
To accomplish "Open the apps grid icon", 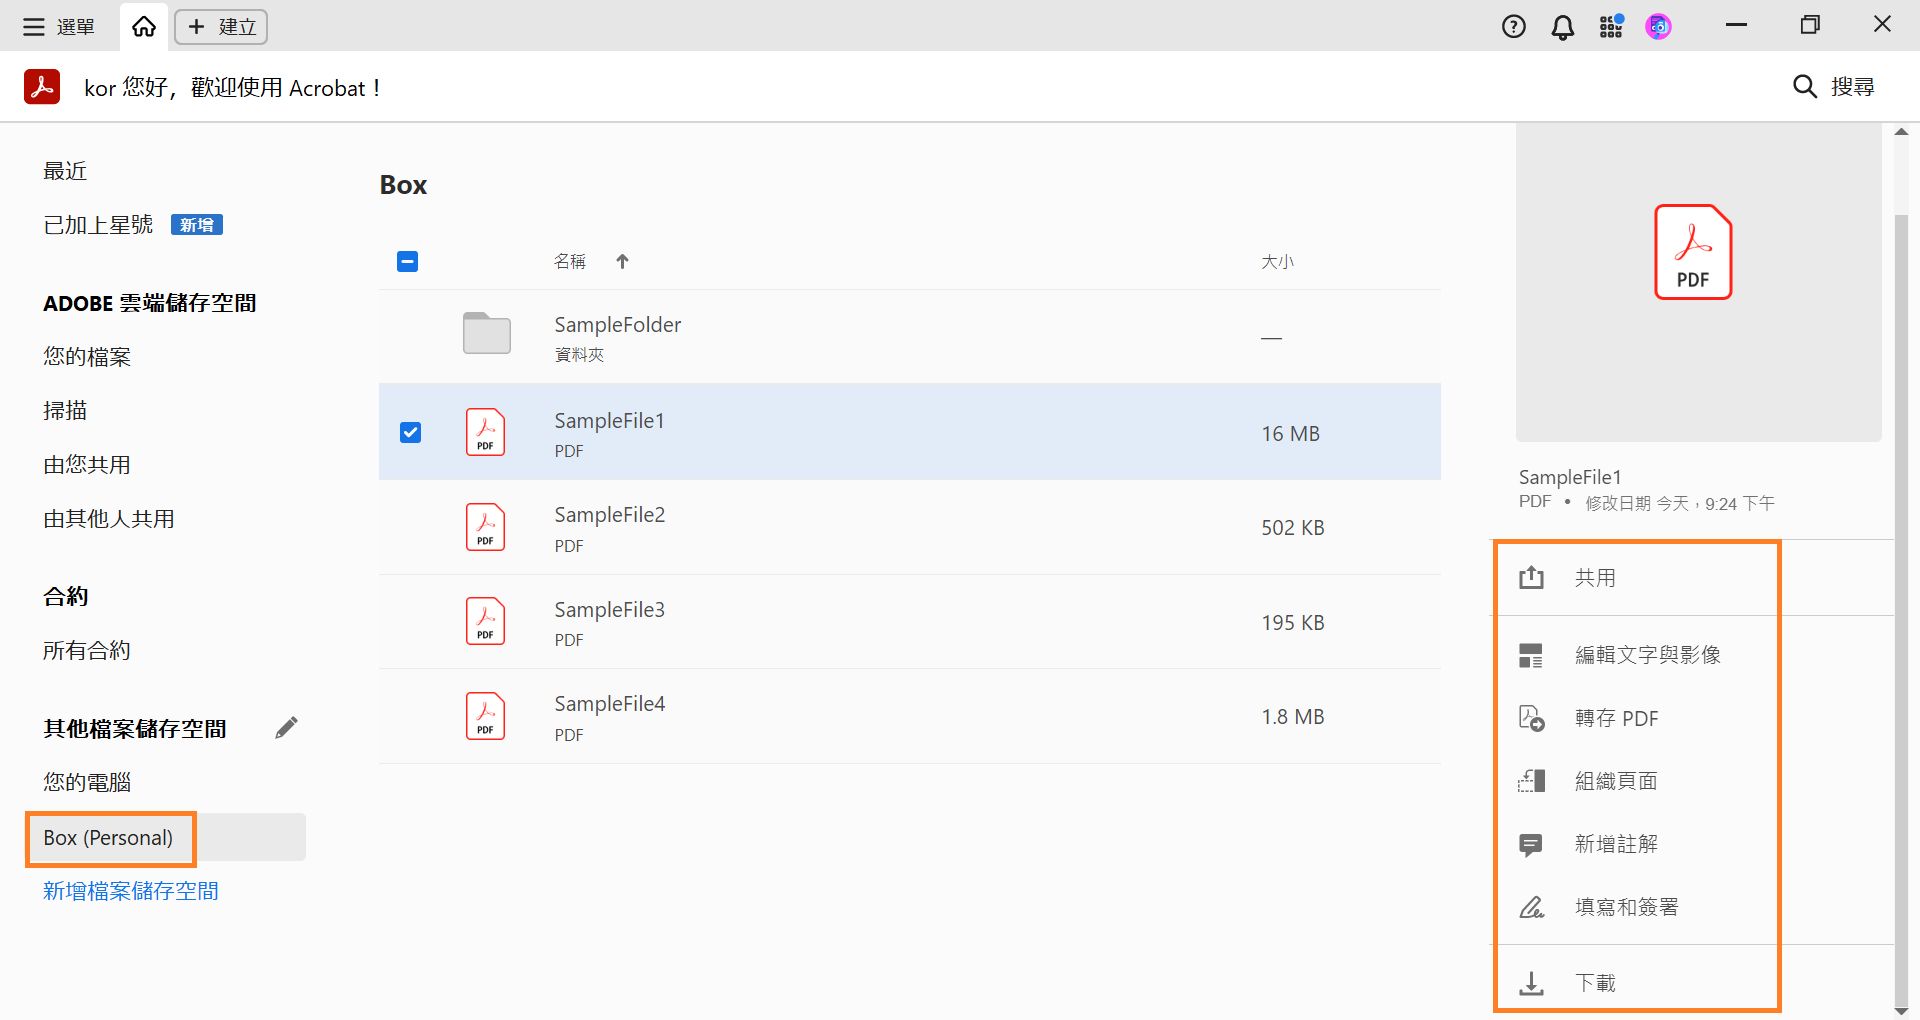I will coord(1610,27).
